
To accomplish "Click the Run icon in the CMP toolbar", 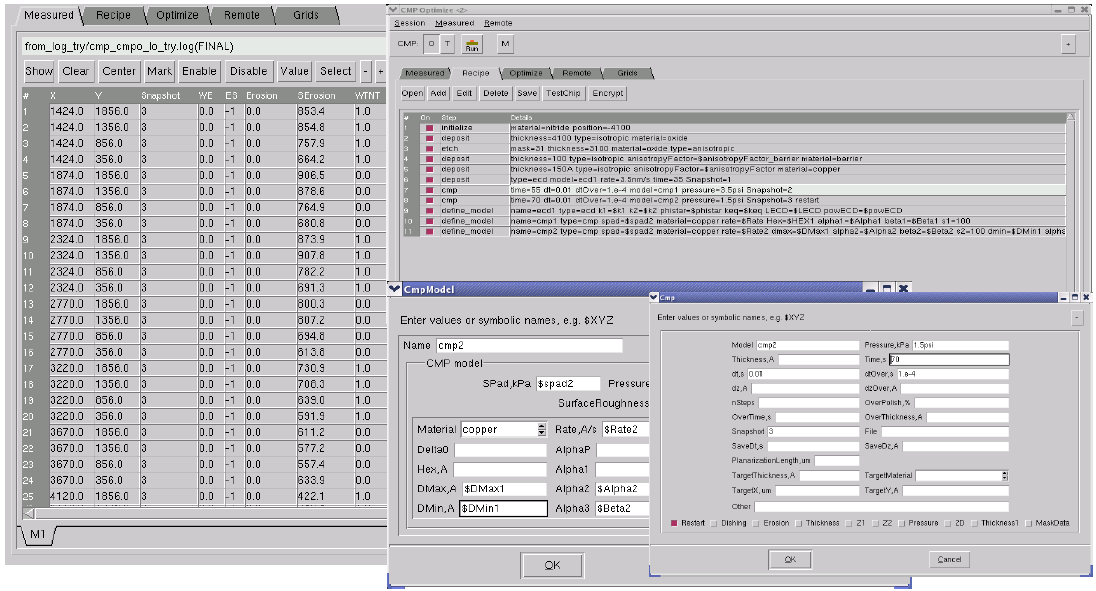I will point(471,44).
